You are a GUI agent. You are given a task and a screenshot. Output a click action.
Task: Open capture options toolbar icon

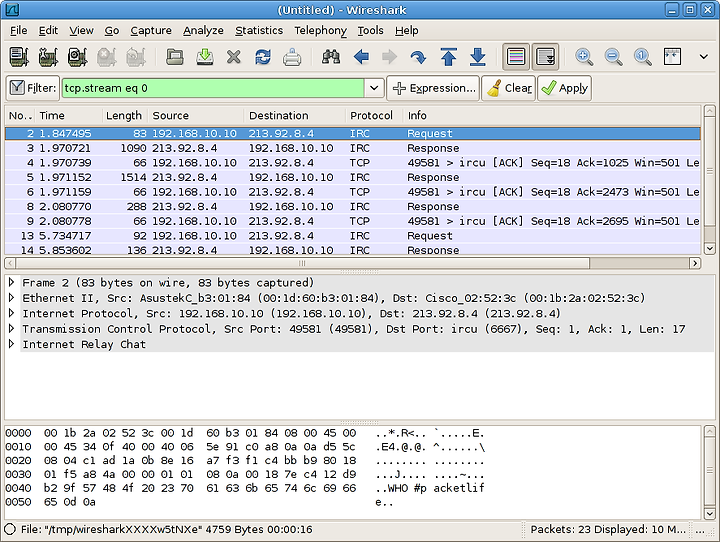pyautogui.click(x=48, y=57)
